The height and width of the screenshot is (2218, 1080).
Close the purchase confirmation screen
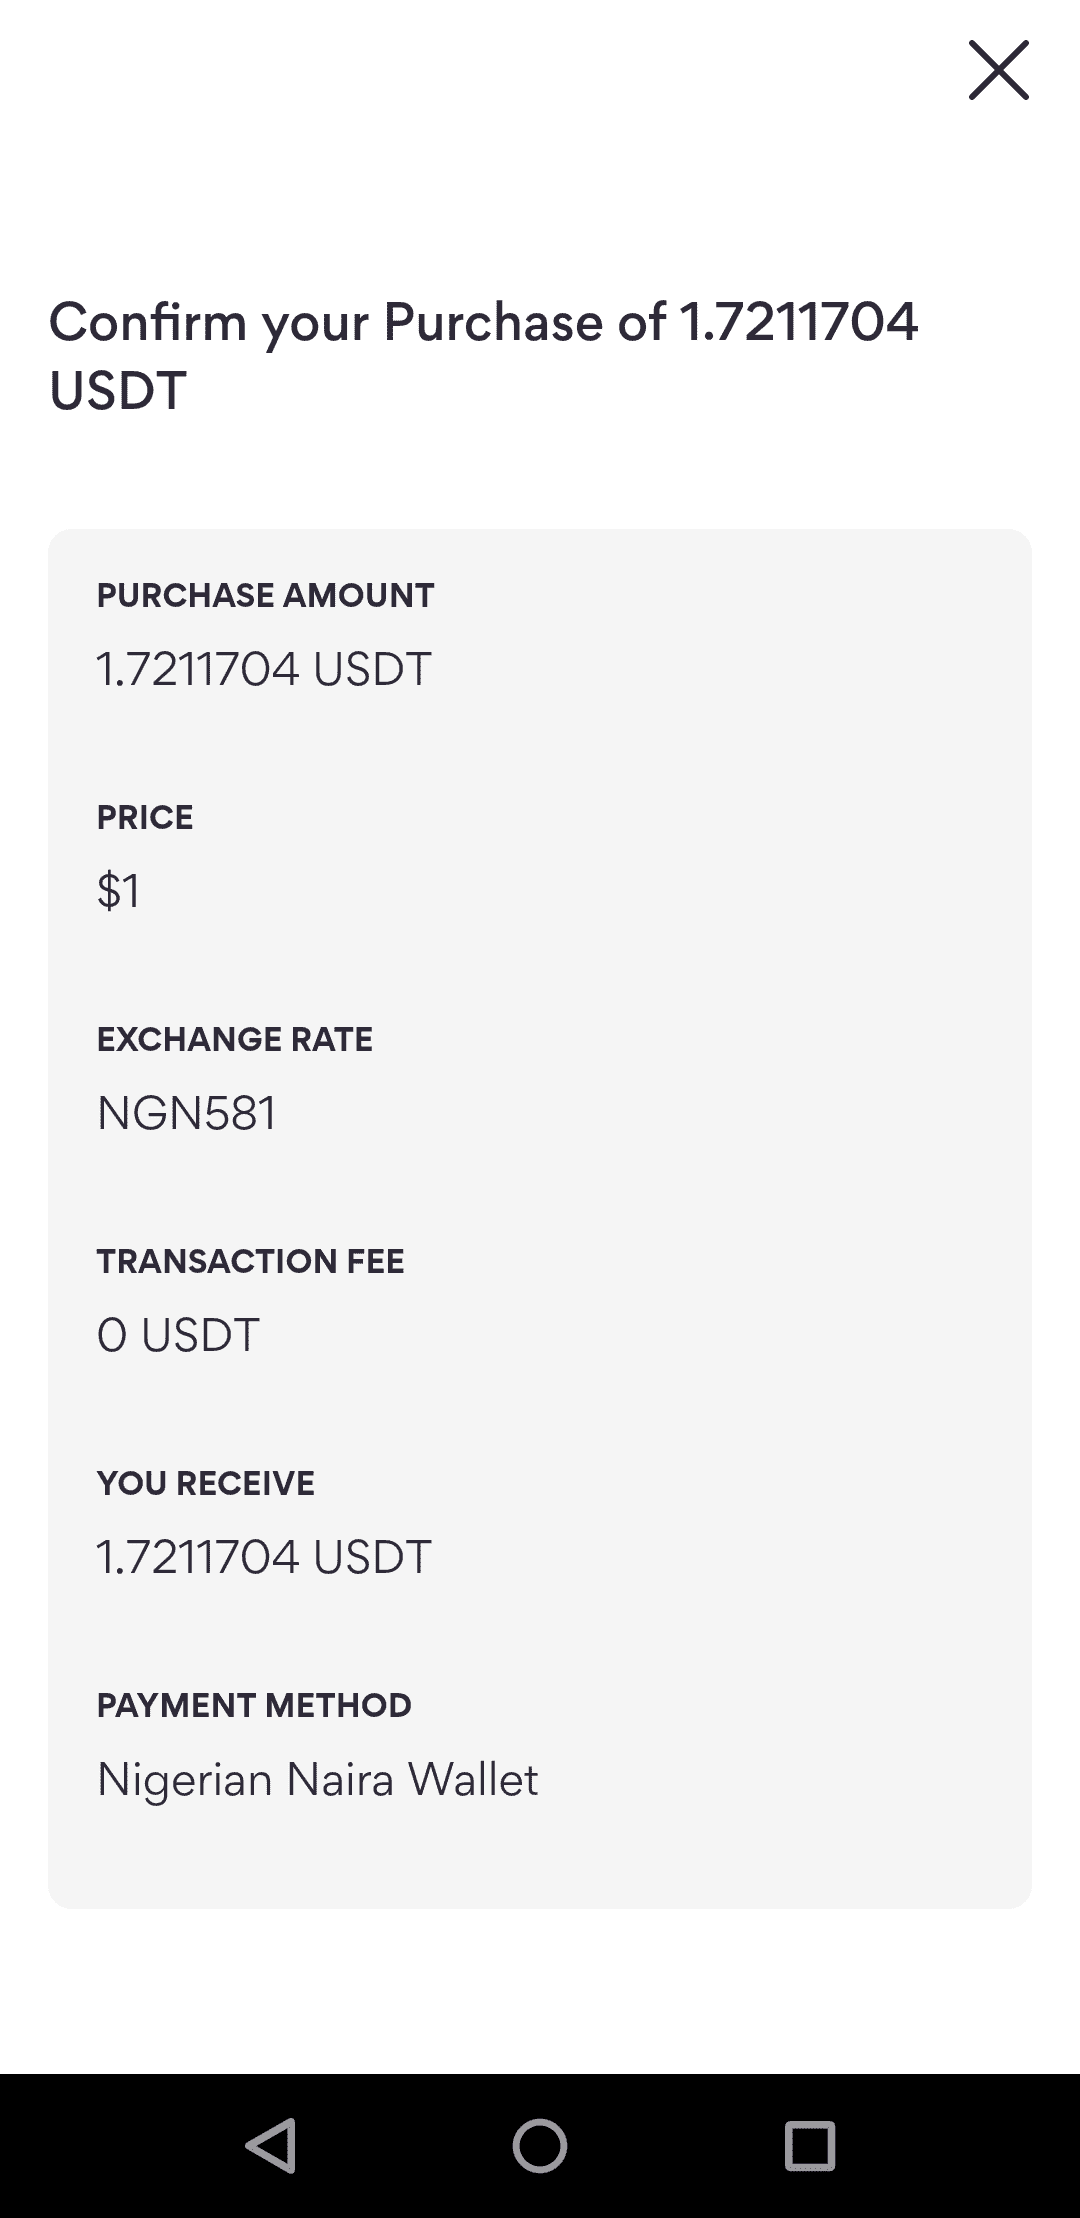pos(998,70)
